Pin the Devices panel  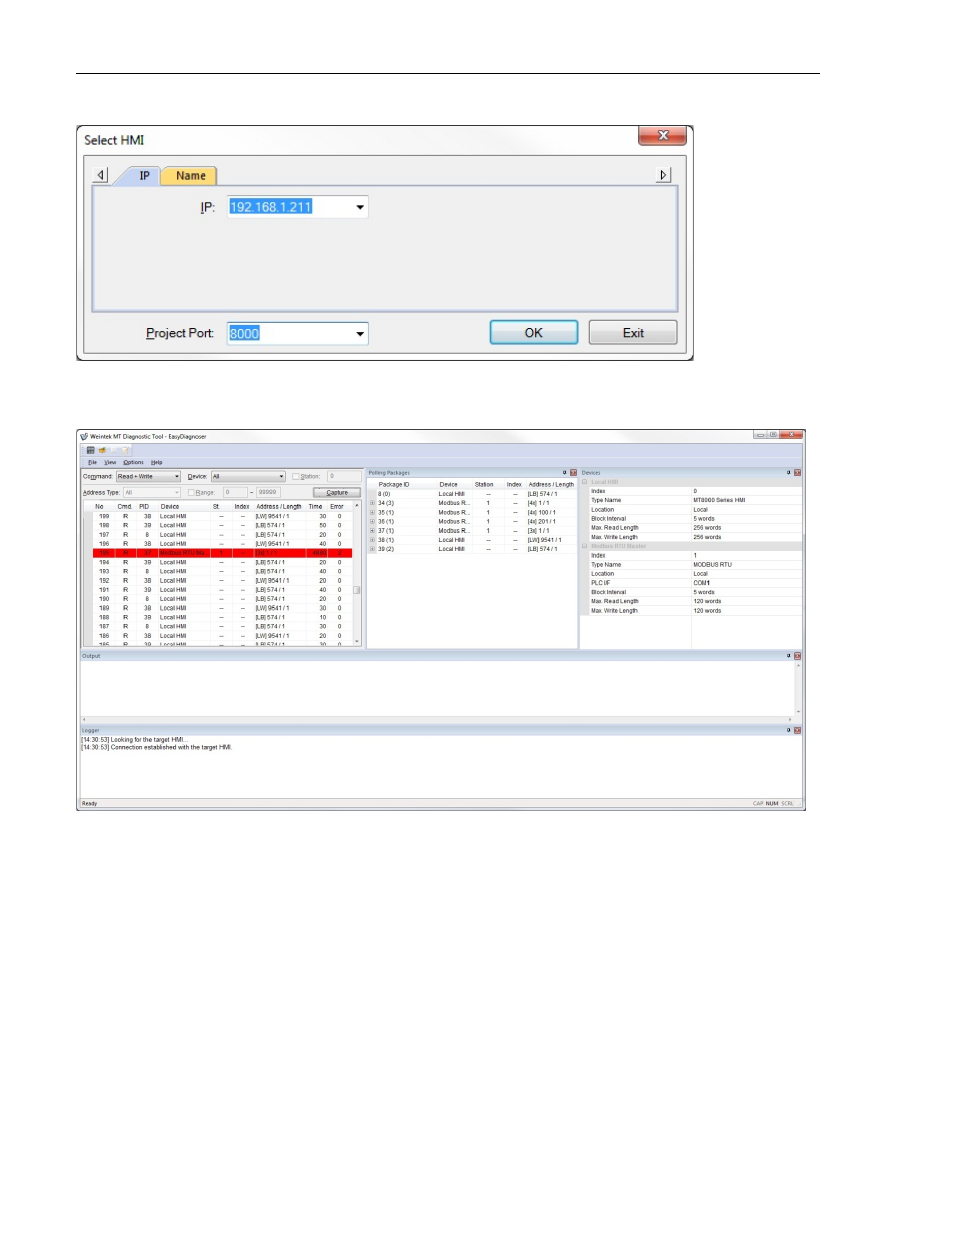tap(788, 473)
